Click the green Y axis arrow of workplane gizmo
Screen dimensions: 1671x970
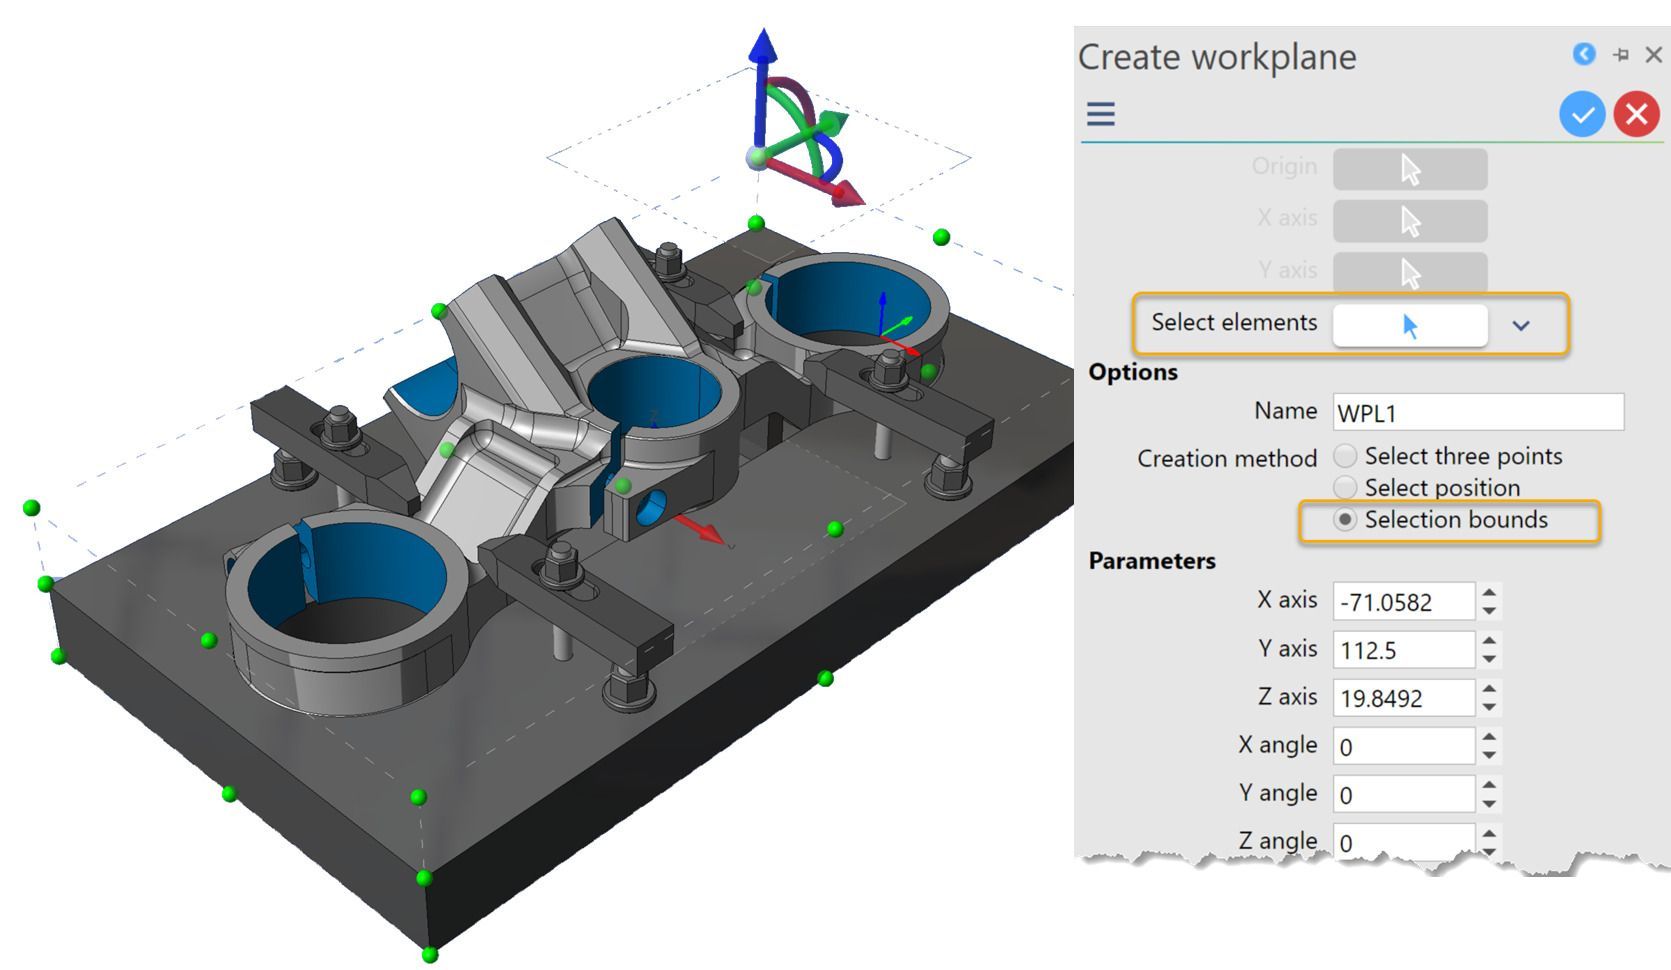[x=832, y=124]
